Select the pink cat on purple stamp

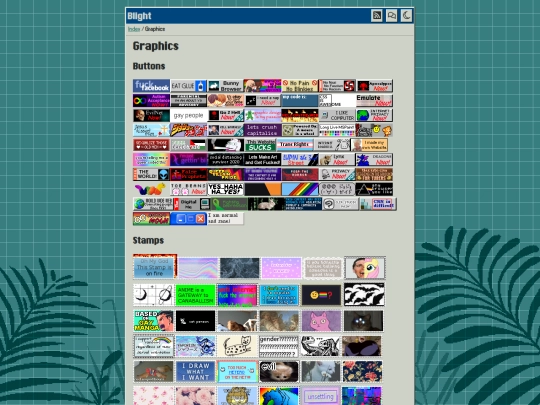[321, 321]
